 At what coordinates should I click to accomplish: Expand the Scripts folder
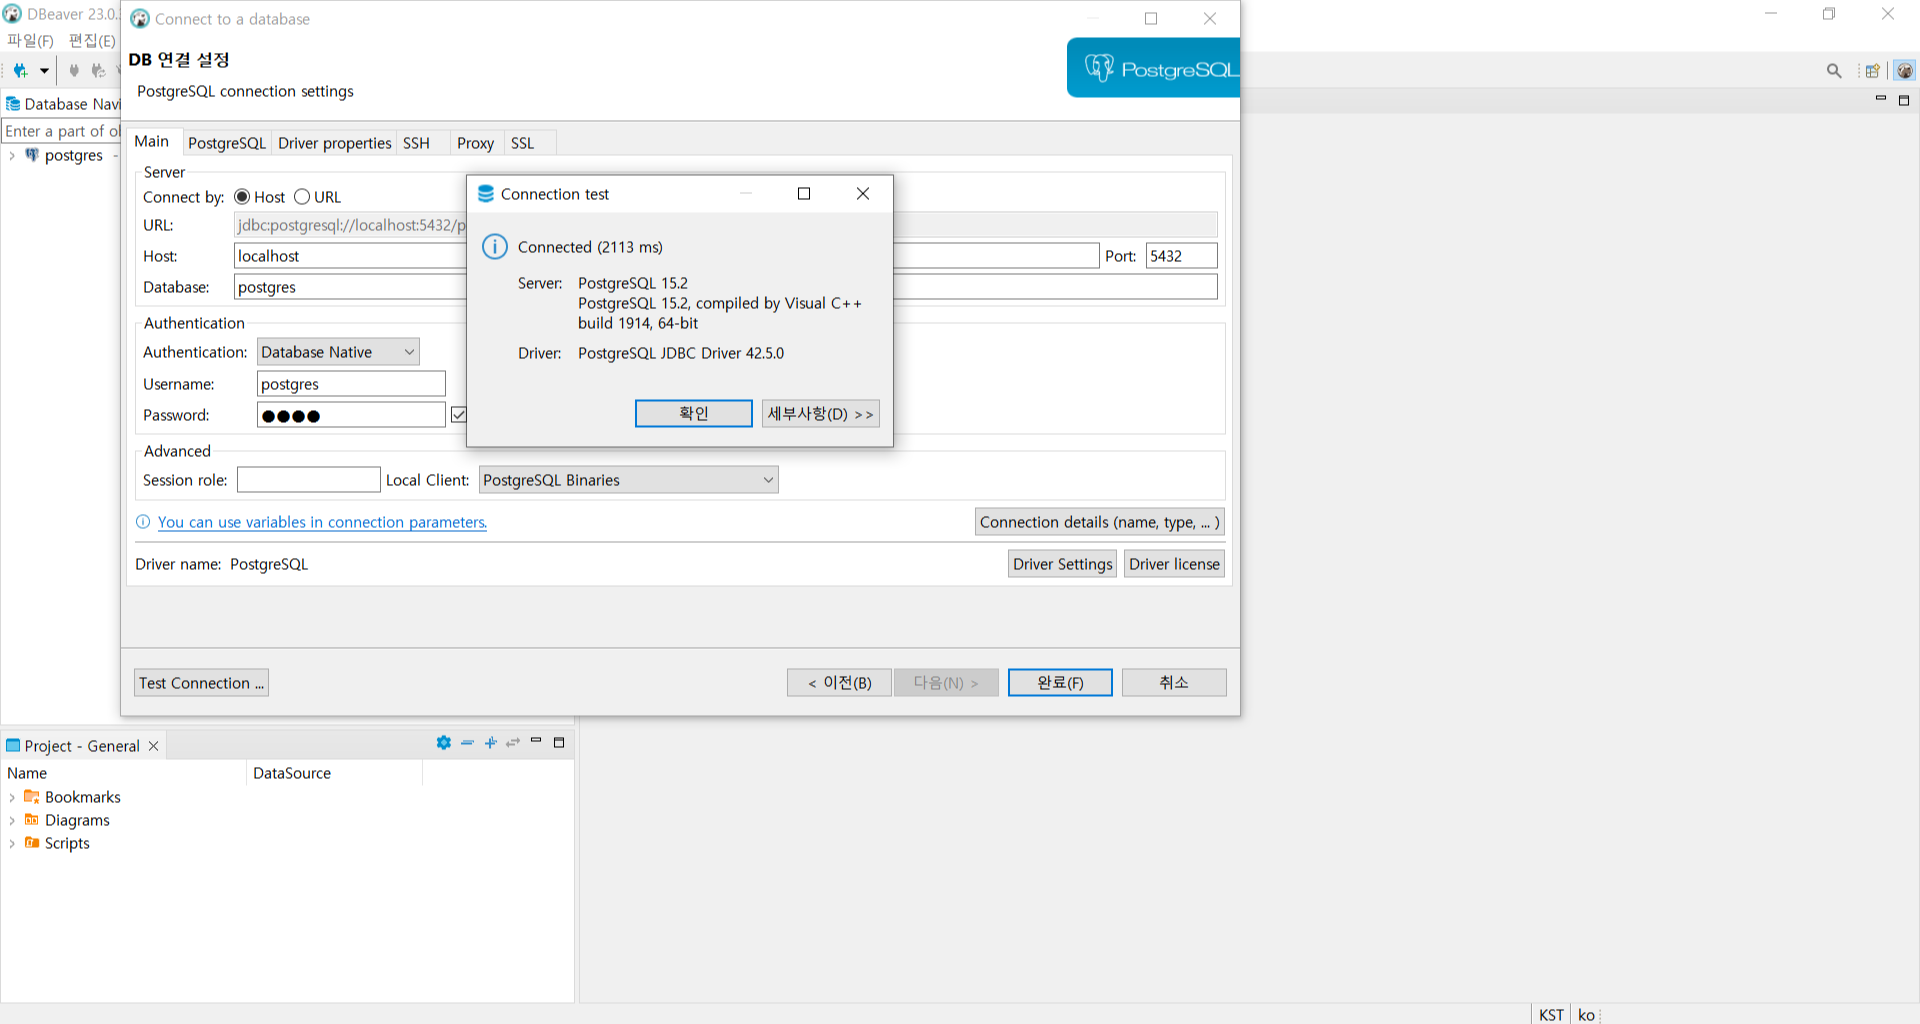(11, 843)
